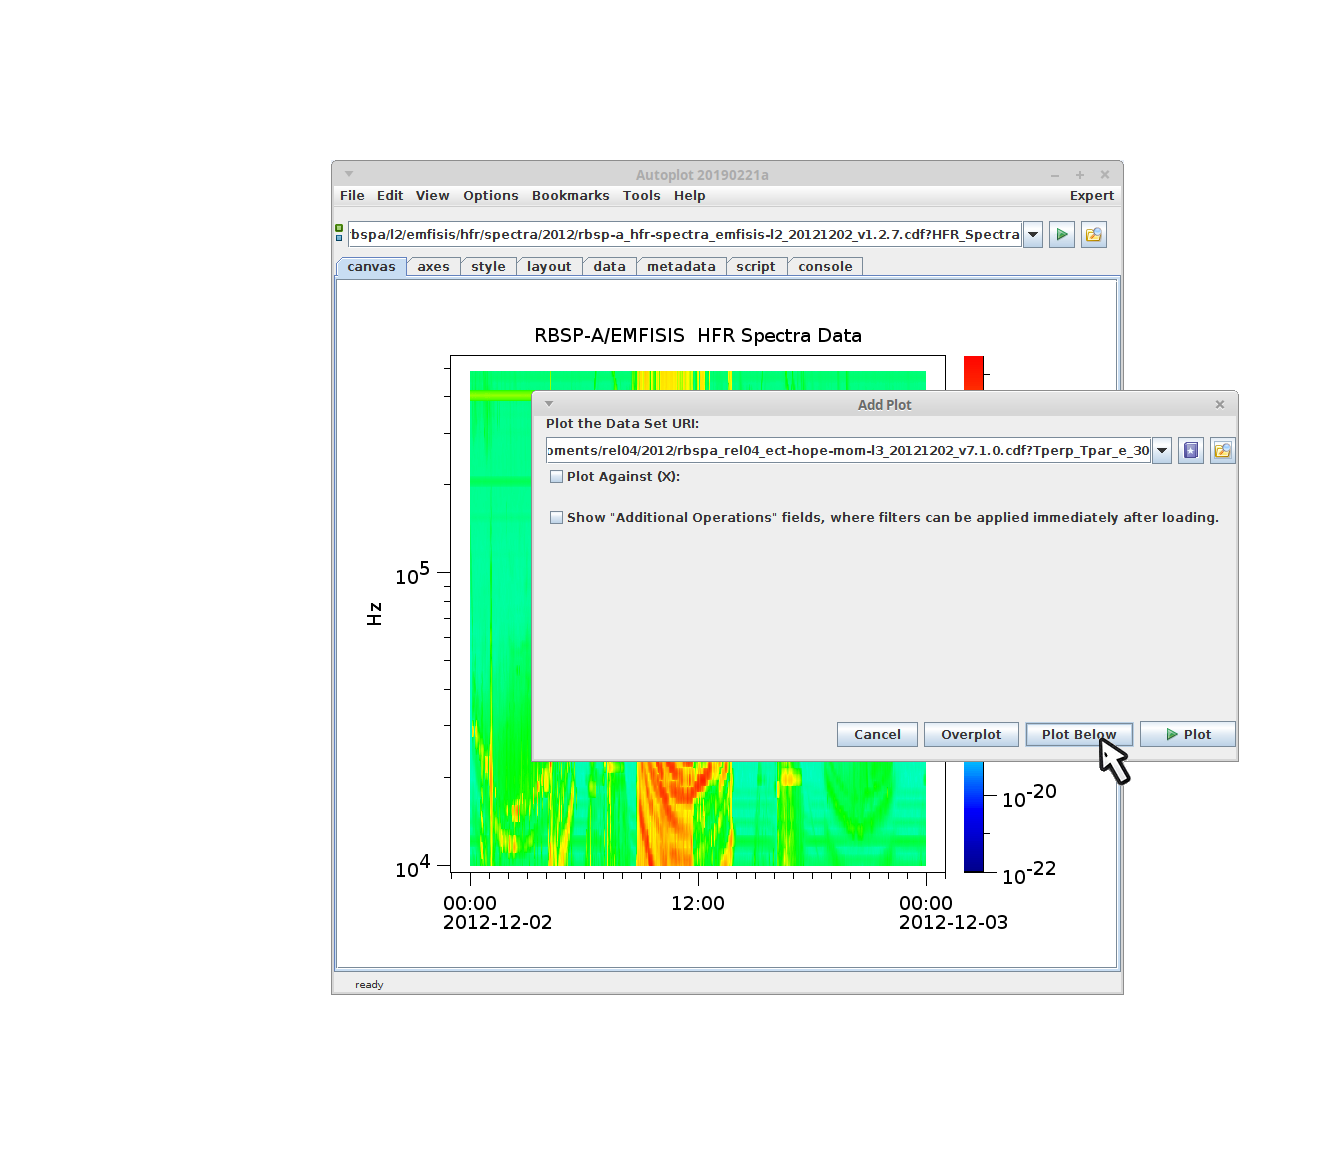The image size is (1318, 1156).
Task: Click in the Add Plot data set URI field
Action: click(848, 451)
